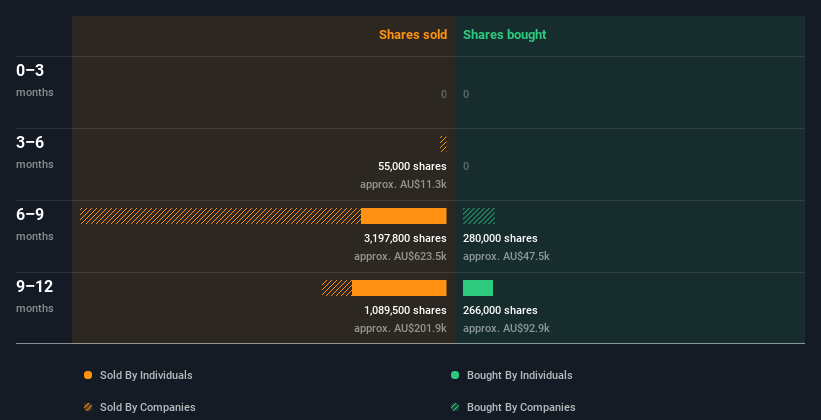Click the 6–9 months row label
This screenshot has height=420, width=821.
pos(35,224)
